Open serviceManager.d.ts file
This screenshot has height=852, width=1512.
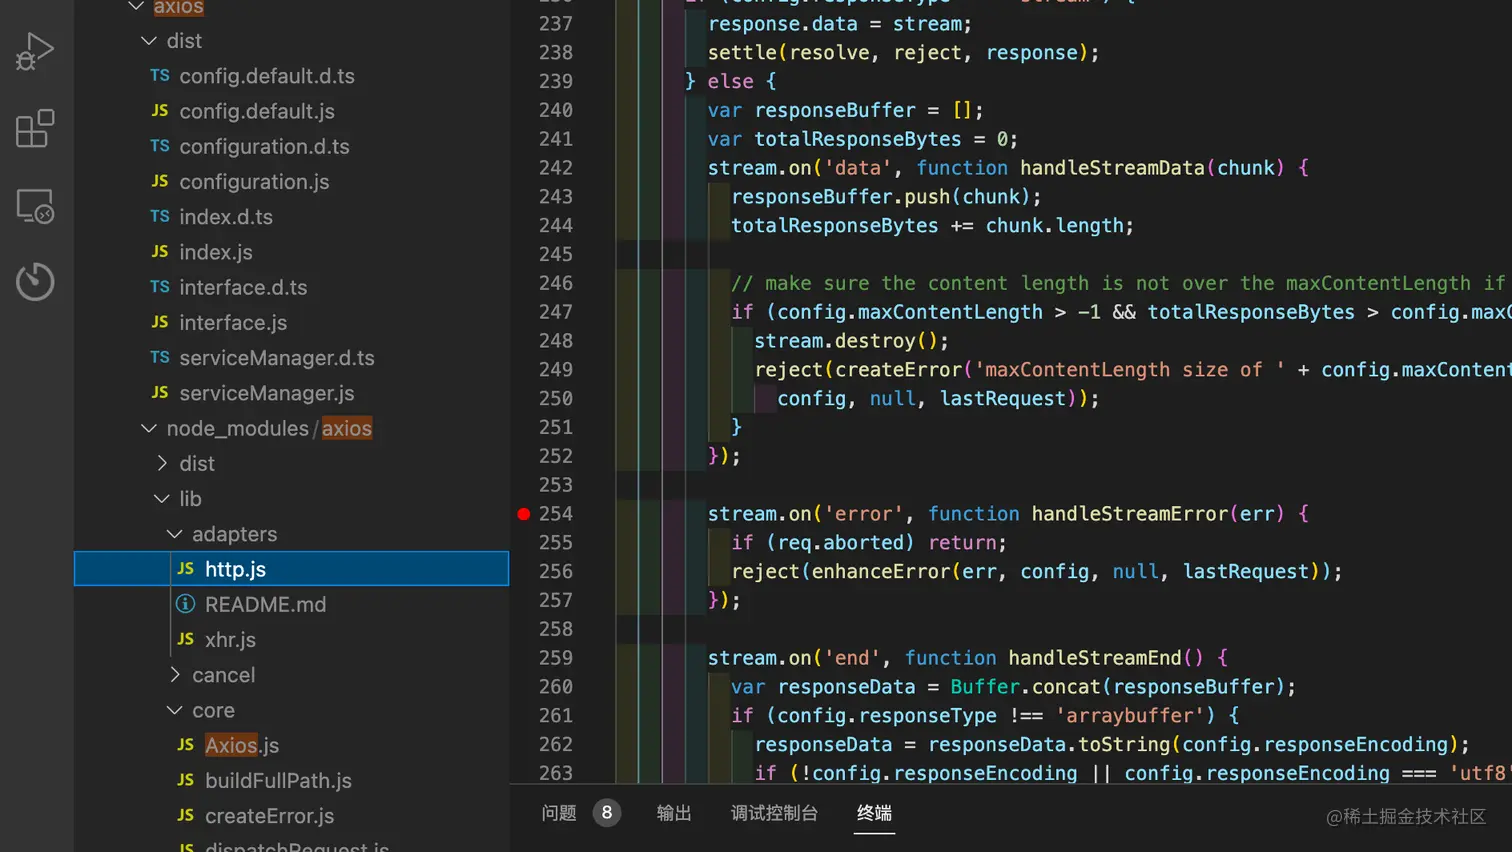[x=277, y=358]
